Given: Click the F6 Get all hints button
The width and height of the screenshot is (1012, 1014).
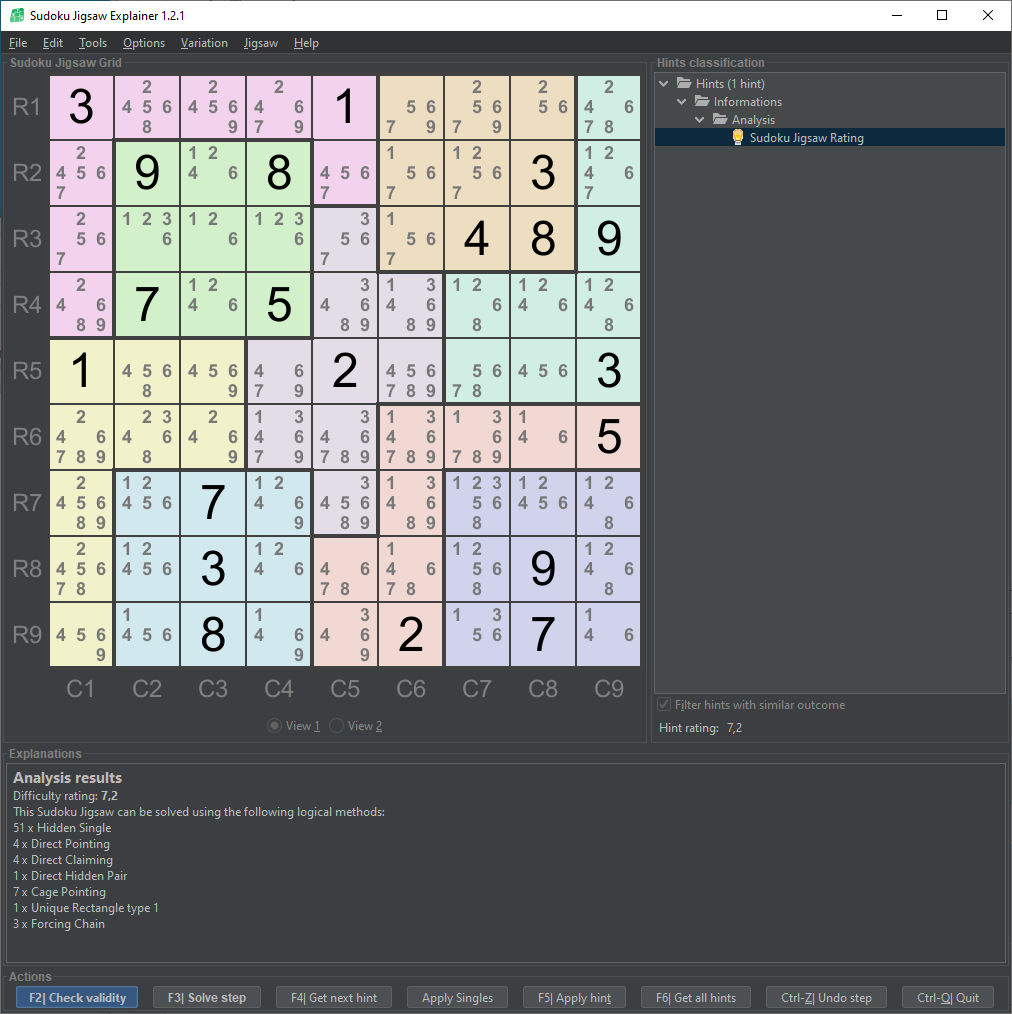Looking at the screenshot, I should click(x=696, y=997).
